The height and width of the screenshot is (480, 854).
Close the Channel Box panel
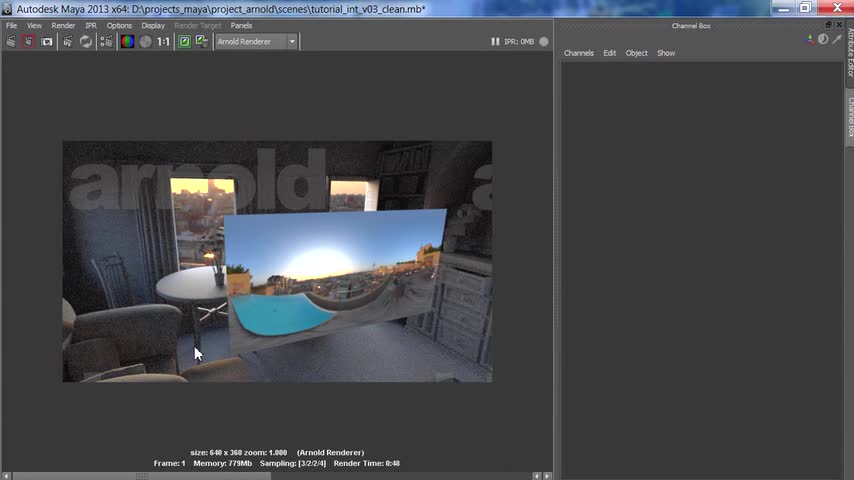tap(839, 25)
